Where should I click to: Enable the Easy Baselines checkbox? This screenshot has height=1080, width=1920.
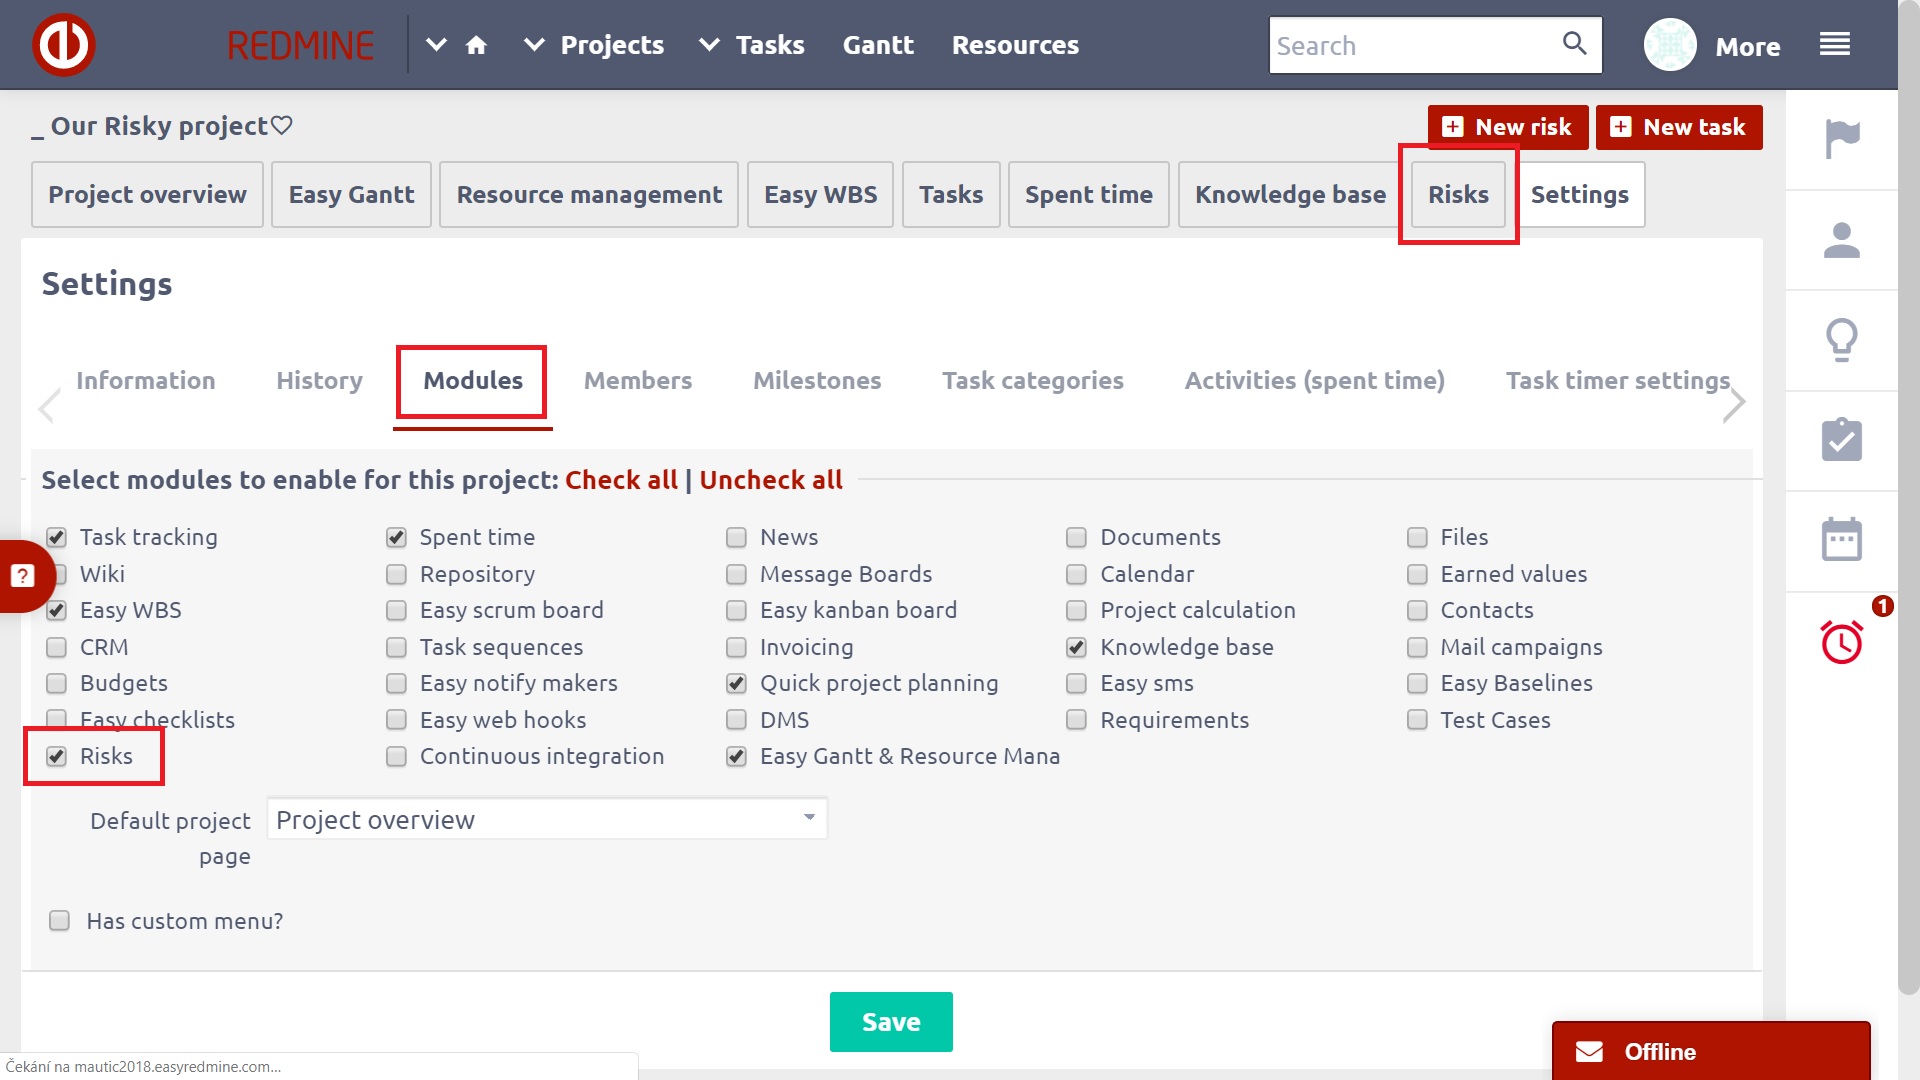pos(1417,684)
